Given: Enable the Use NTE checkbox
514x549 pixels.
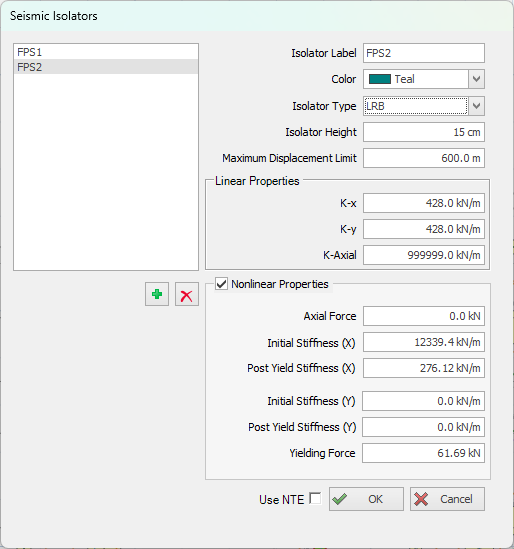Looking at the screenshot, I should click(x=315, y=499).
